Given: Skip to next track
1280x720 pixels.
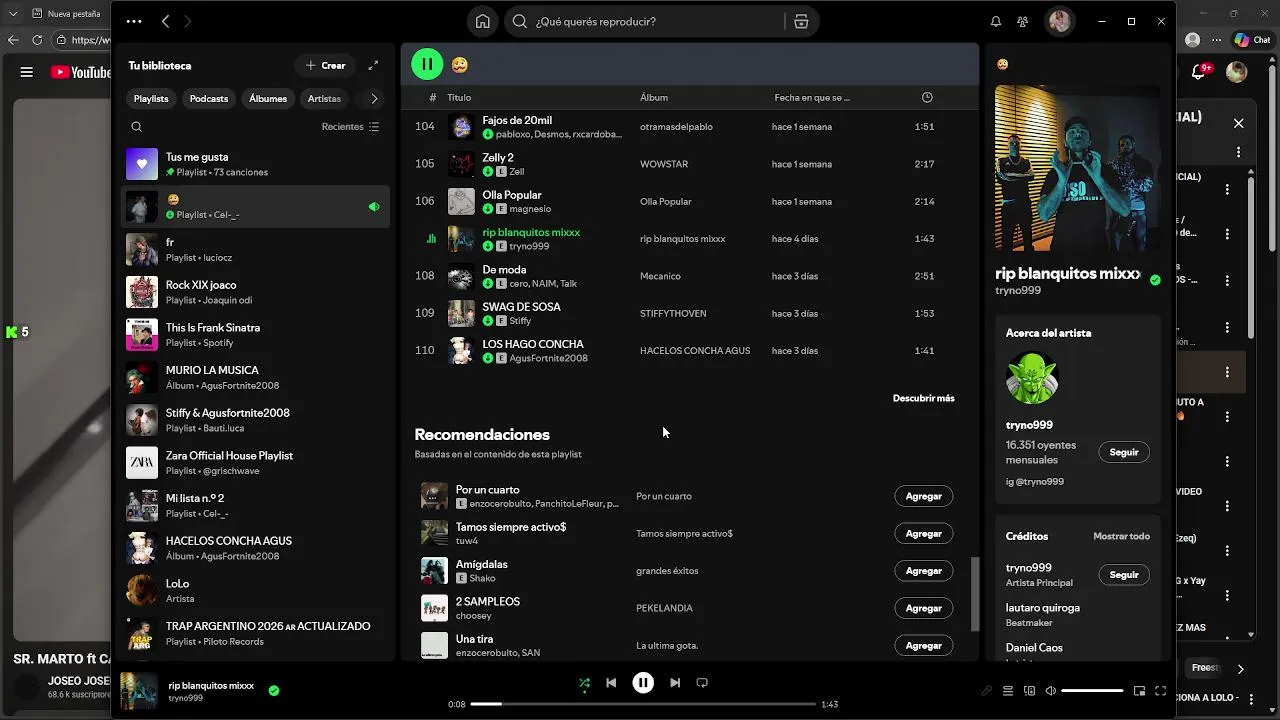Looking at the screenshot, I should [675, 683].
